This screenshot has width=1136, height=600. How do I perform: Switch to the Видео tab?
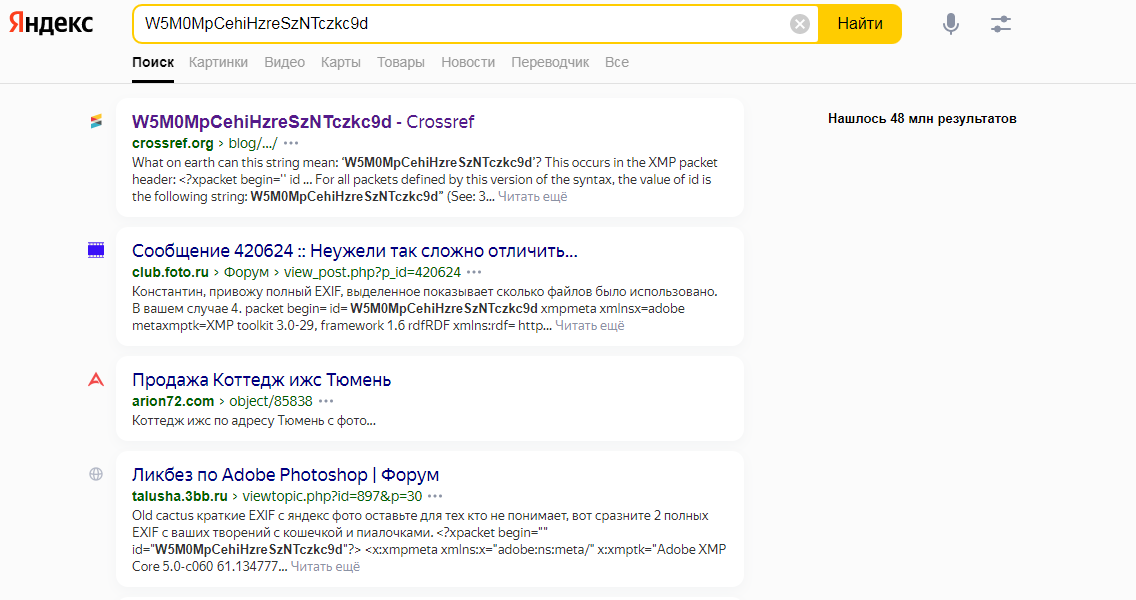[284, 62]
